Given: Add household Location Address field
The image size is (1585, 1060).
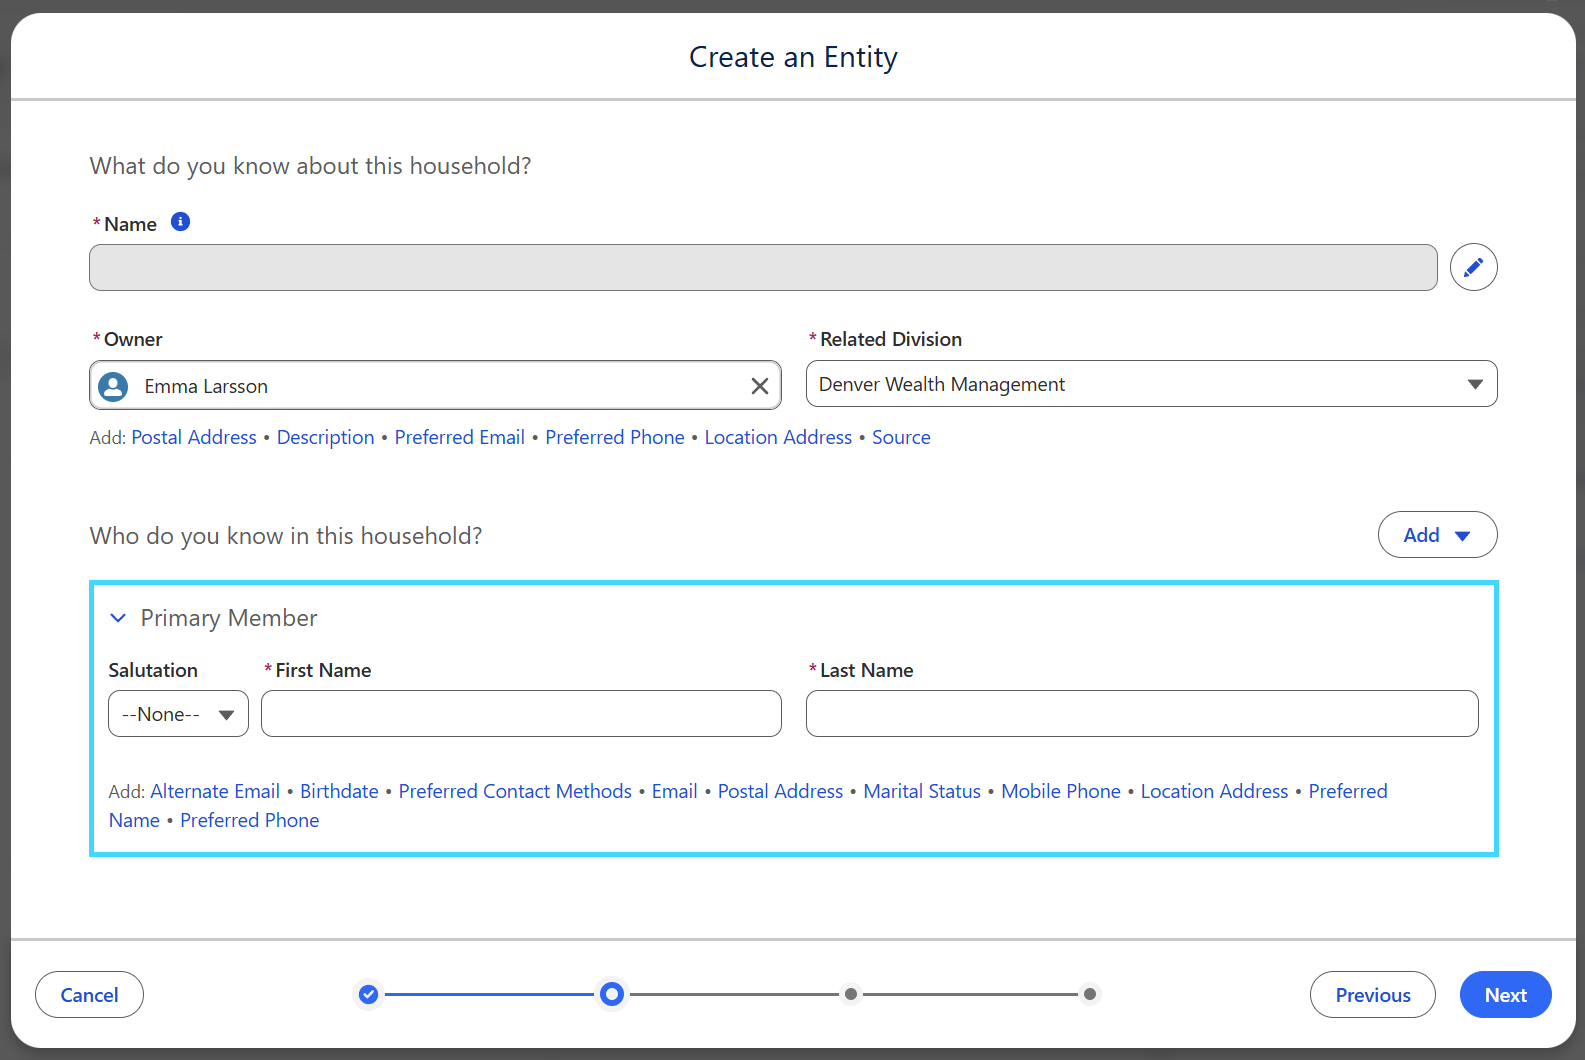Looking at the screenshot, I should [778, 437].
